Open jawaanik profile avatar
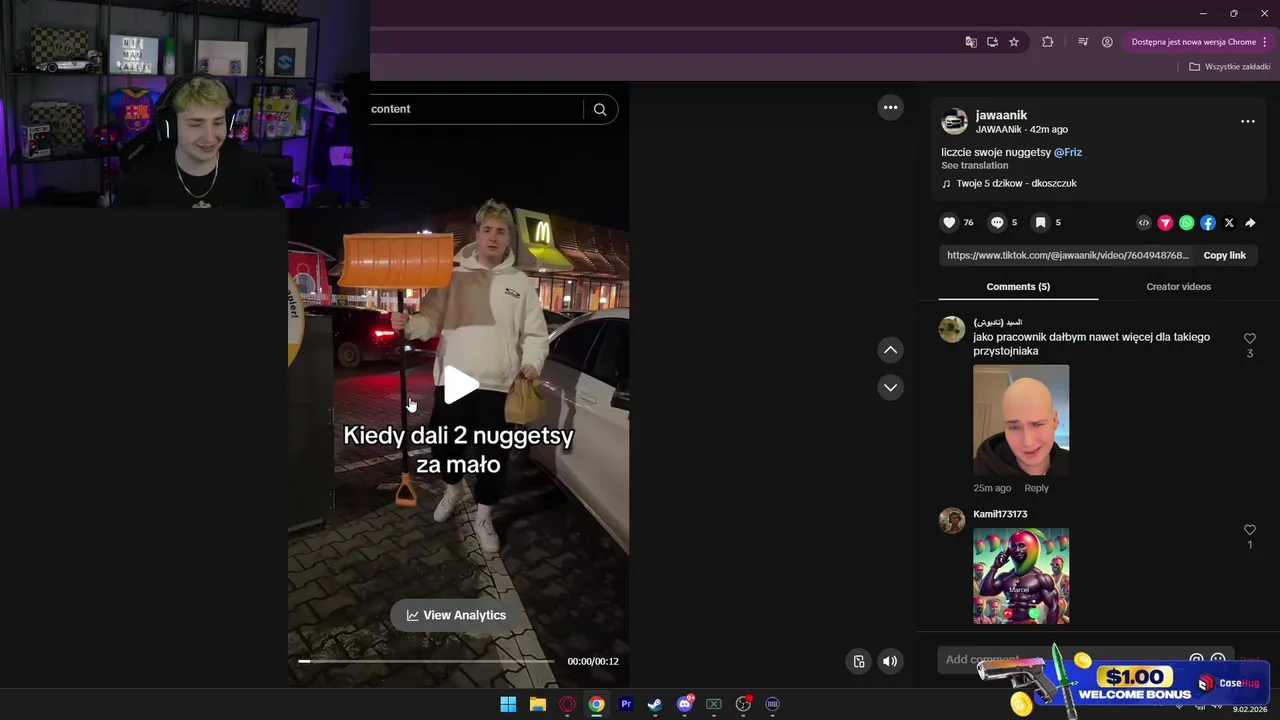Screen dimensions: 1280x720 [x=955, y=122]
